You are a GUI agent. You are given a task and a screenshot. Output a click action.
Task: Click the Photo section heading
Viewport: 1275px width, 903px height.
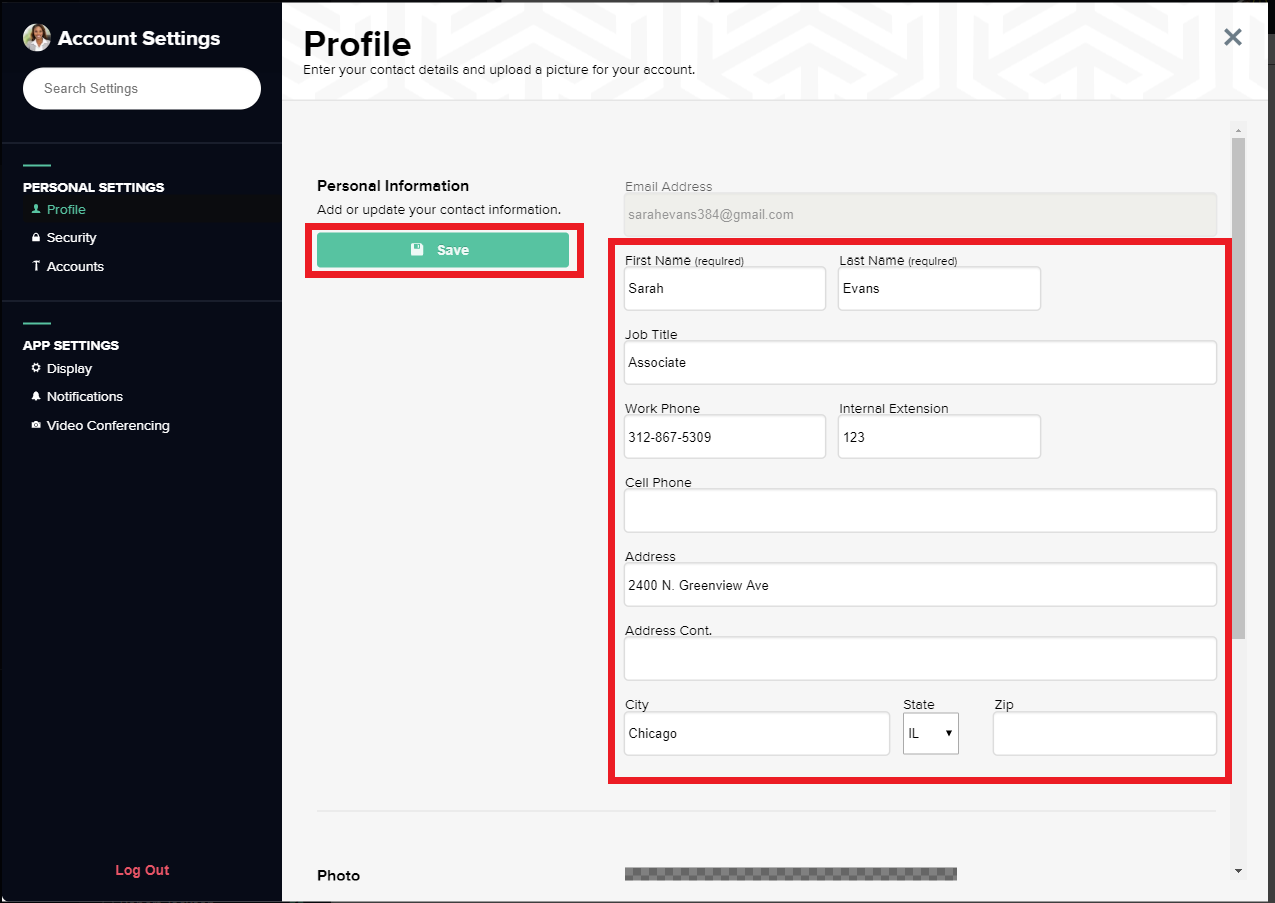tap(338, 876)
